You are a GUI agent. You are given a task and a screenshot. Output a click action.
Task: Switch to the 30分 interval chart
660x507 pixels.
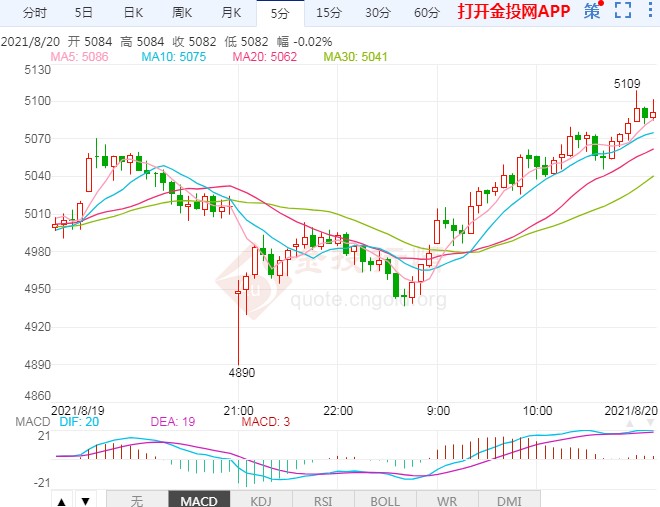click(x=377, y=13)
